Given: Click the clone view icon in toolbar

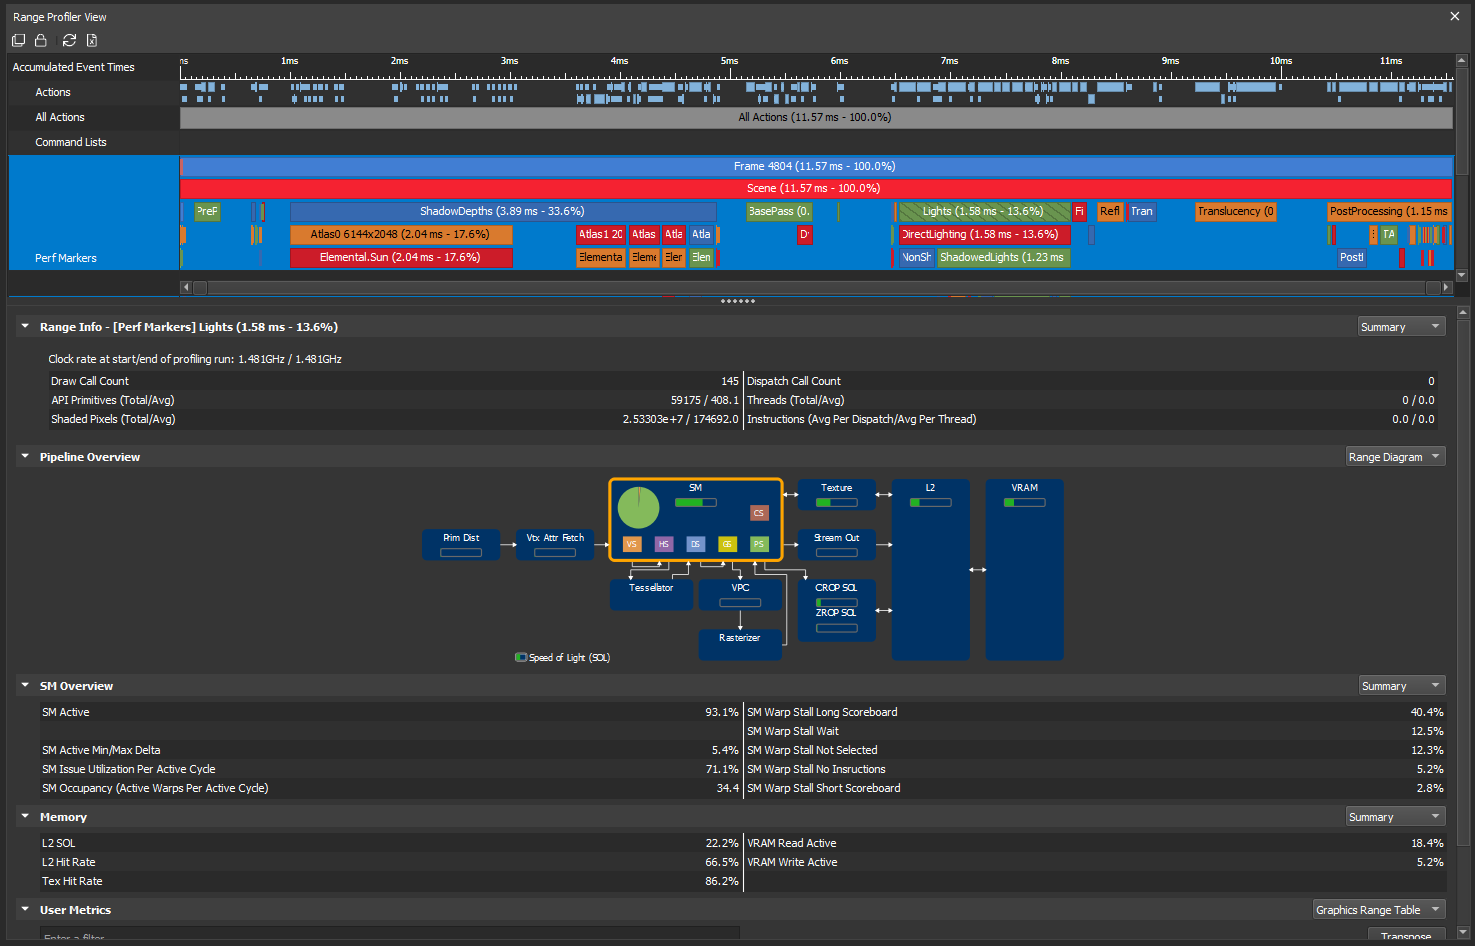Looking at the screenshot, I should tap(18, 40).
